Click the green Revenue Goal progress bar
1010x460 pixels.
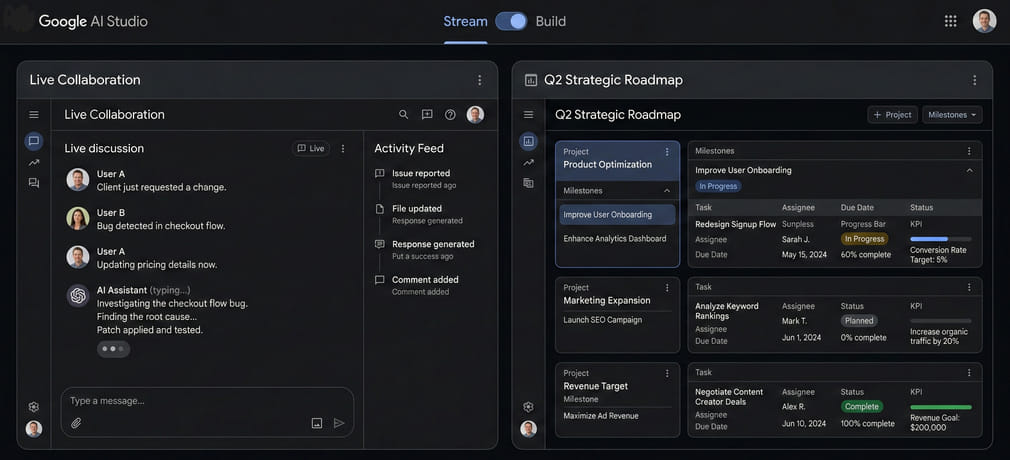[x=940, y=407]
